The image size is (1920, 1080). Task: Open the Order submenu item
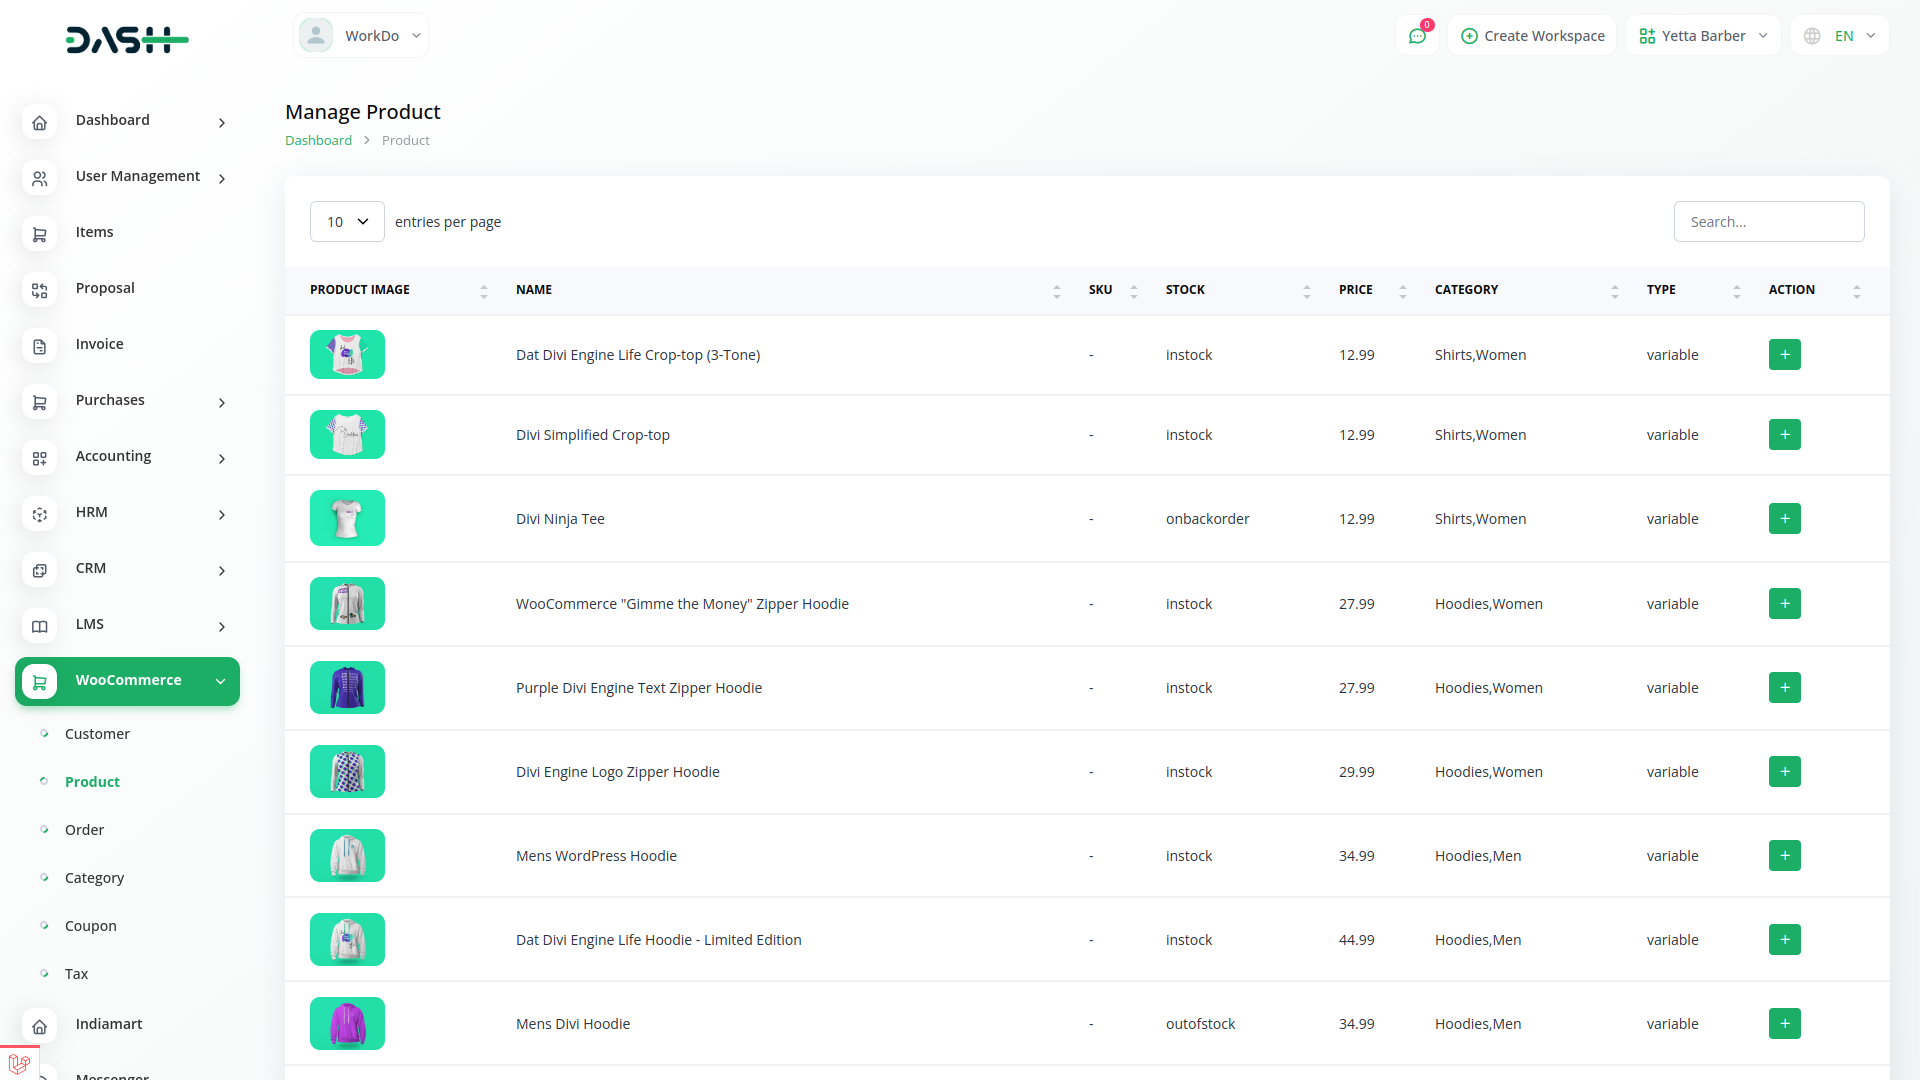(84, 830)
